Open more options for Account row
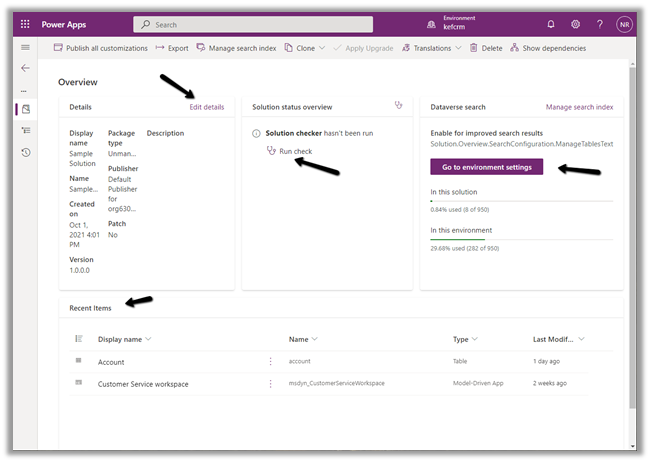Screen dimensions: 650x463 click(x=270, y=361)
